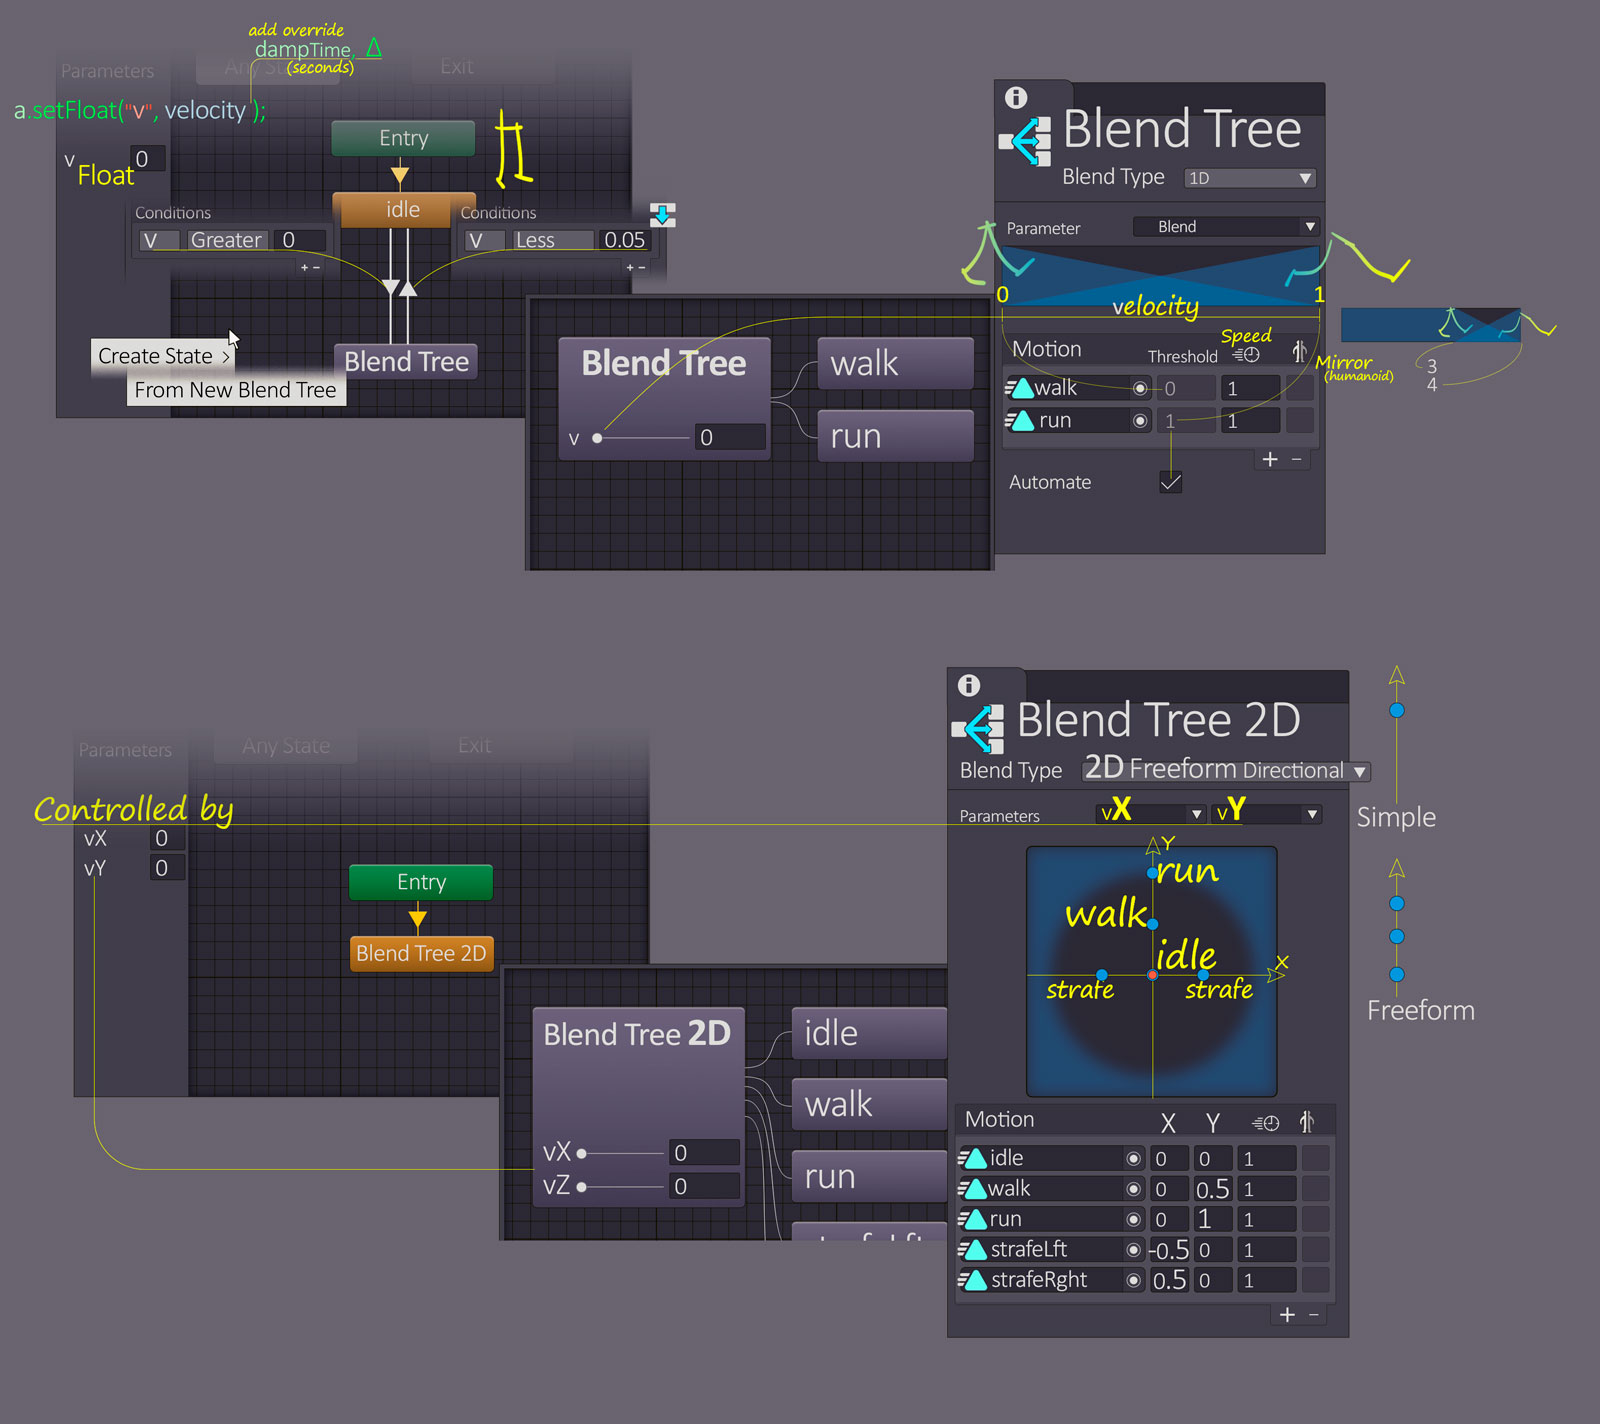Toggle mirror checkbox for strafeLft row
The width and height of the screenshot is (1600, 1424).
click(x=1316, y=1250)
